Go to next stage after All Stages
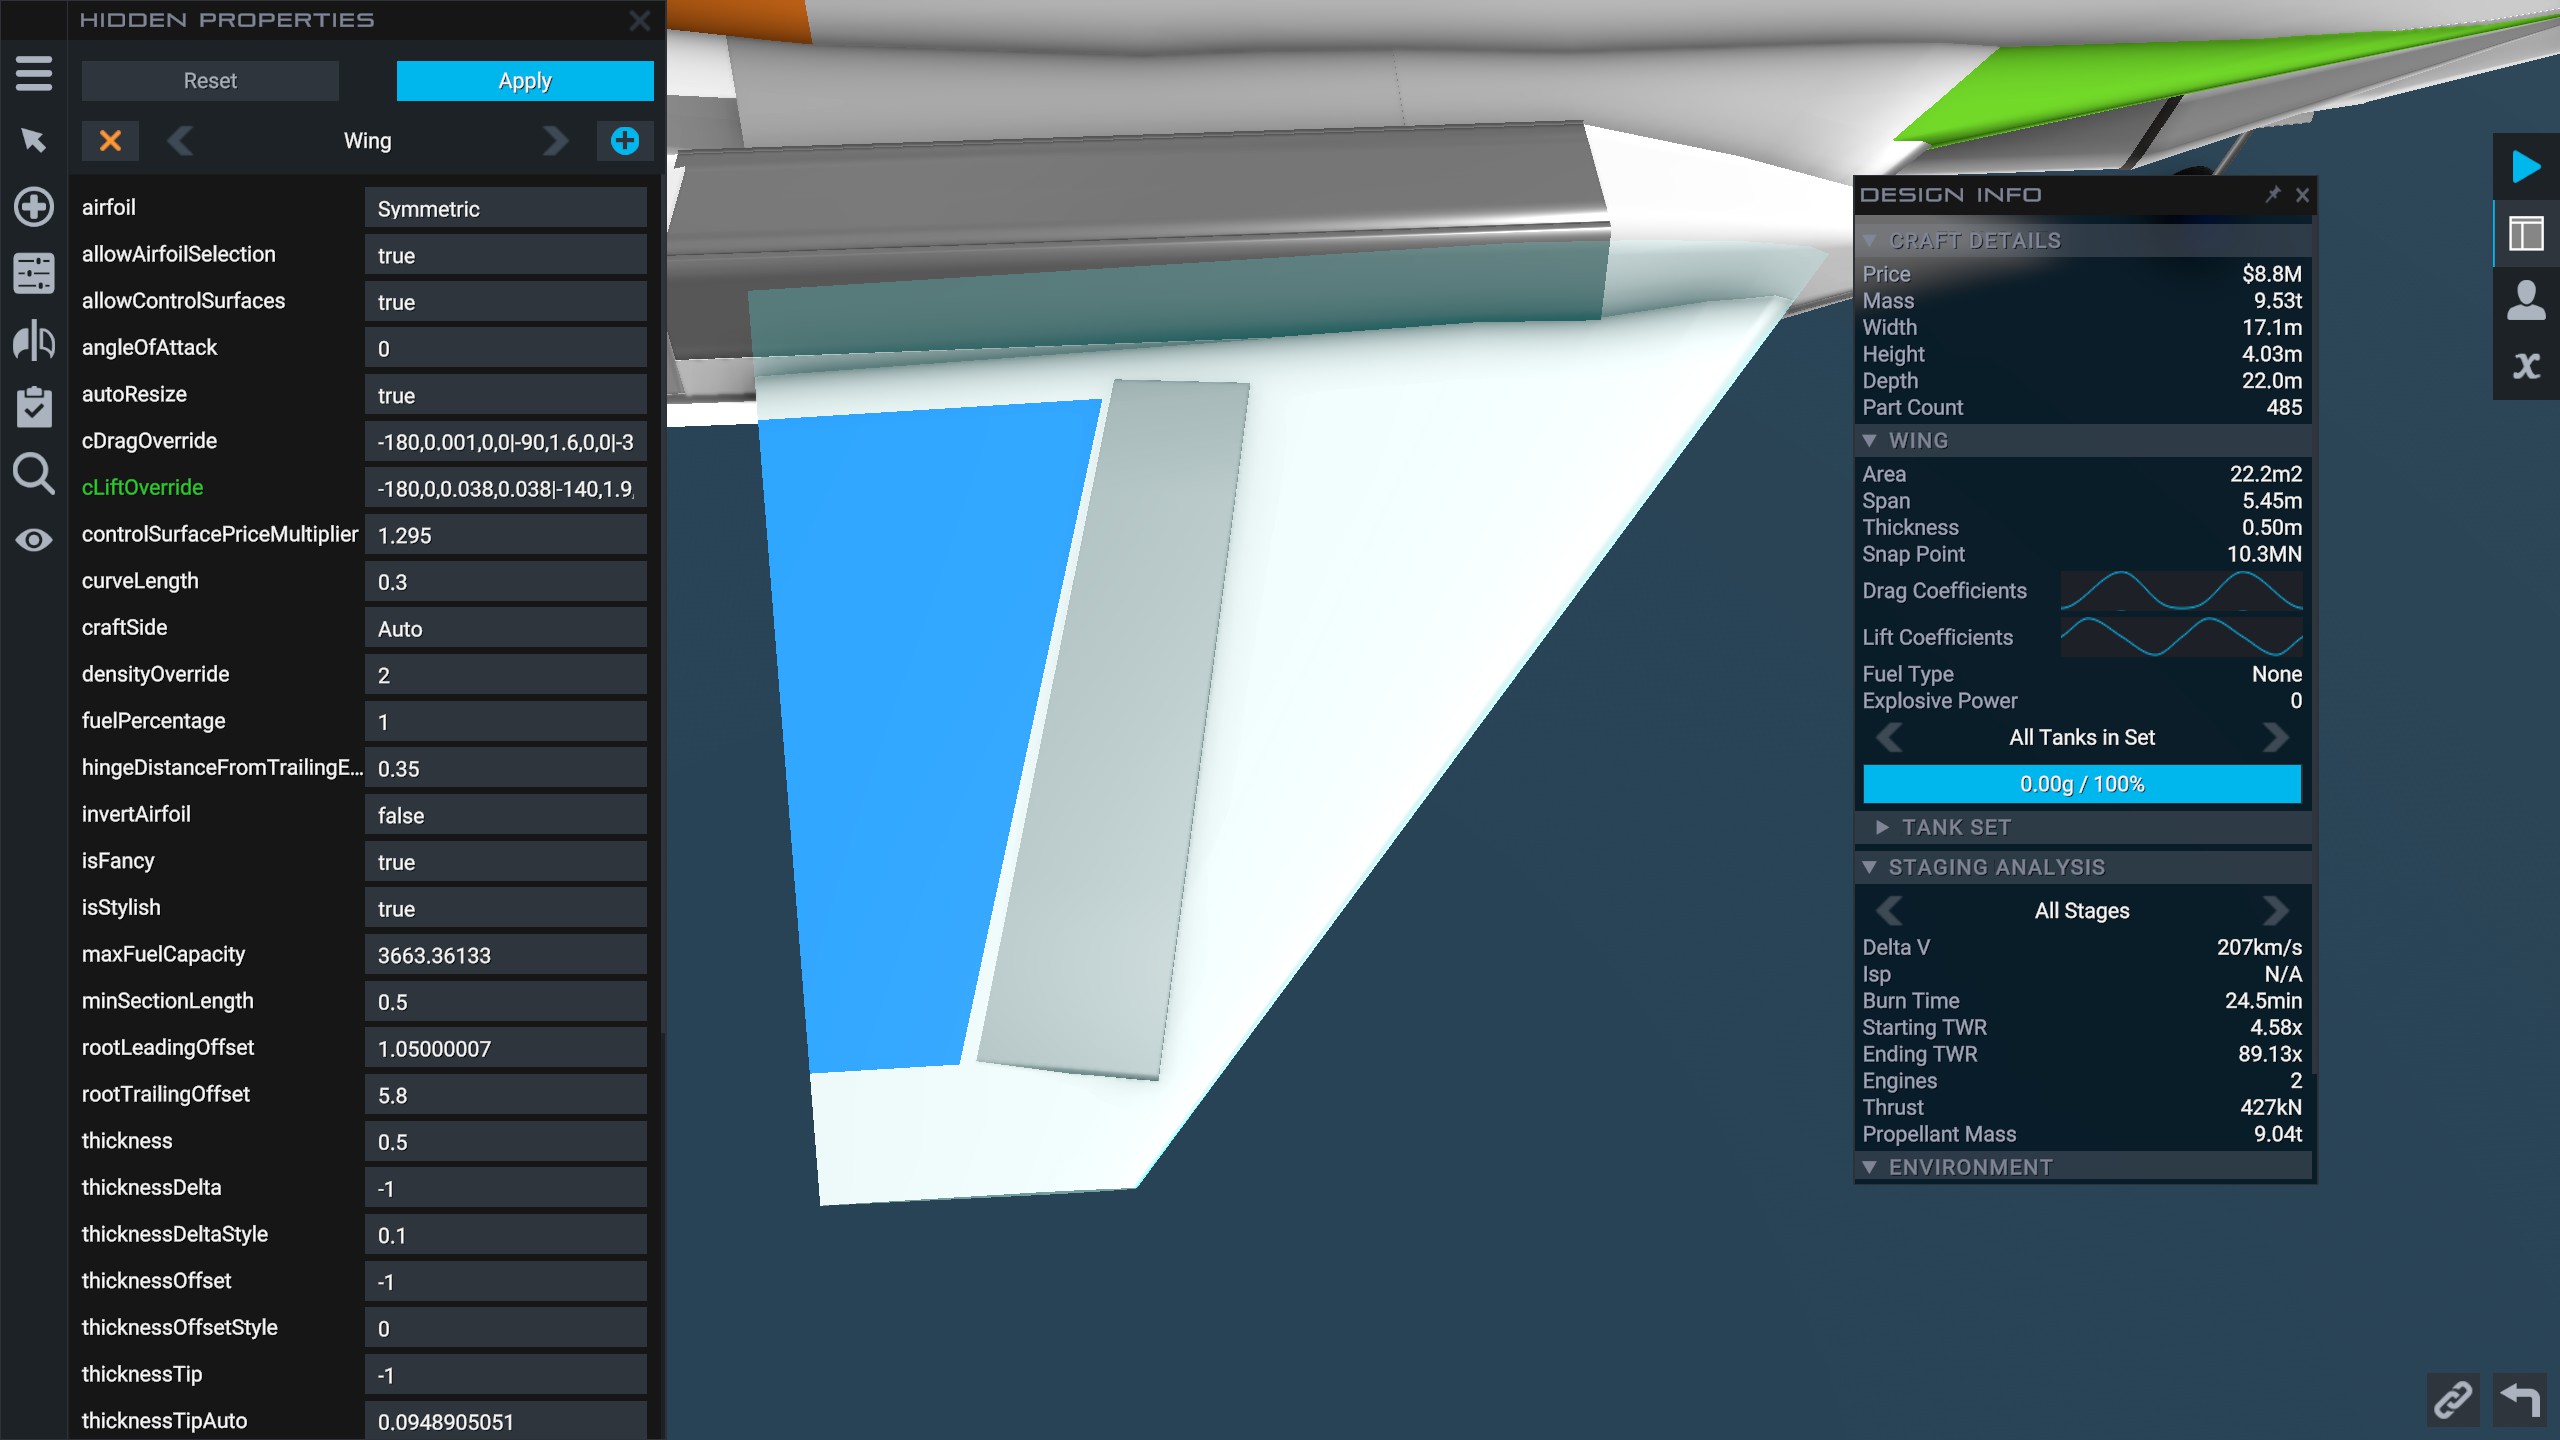Image resolution: width=2560 pixels, height=1440 pixels. pyautogui.click(x=2275, y=911)
